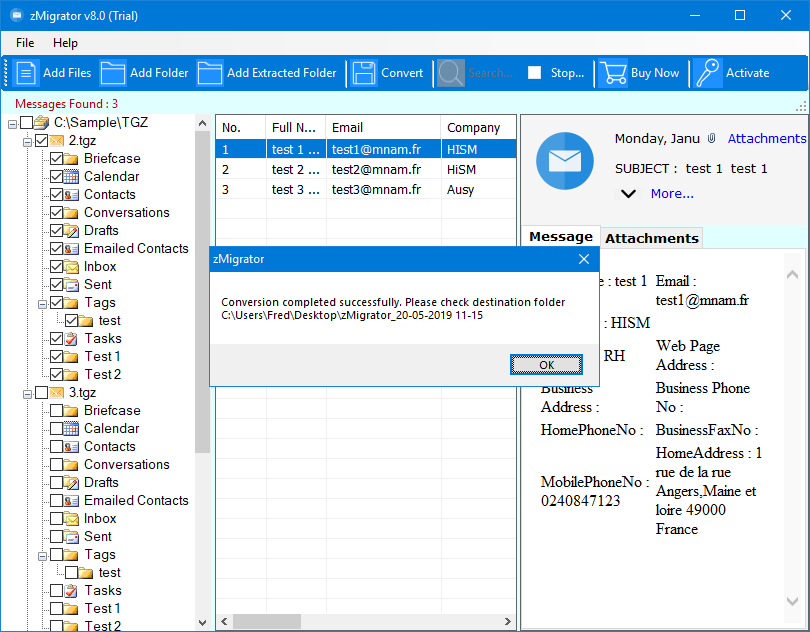Click the C:\Sample\TGZ root folder icon

pos(41,122)
